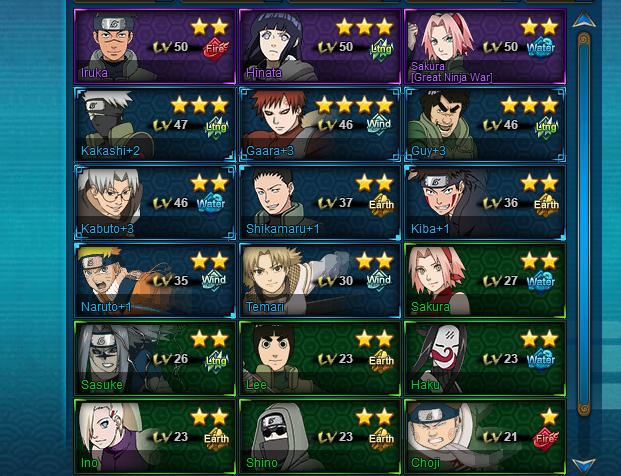Click the Kiba+1 name label

click(430, 229)
